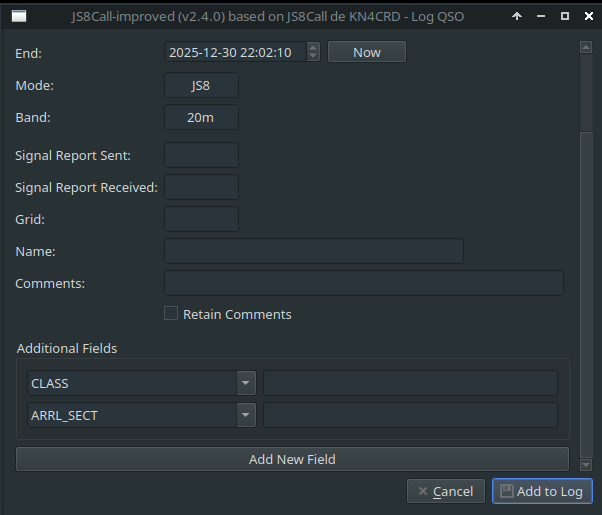Click Add New Field button
Screen dimensions: 602x515
pos(292,459)
